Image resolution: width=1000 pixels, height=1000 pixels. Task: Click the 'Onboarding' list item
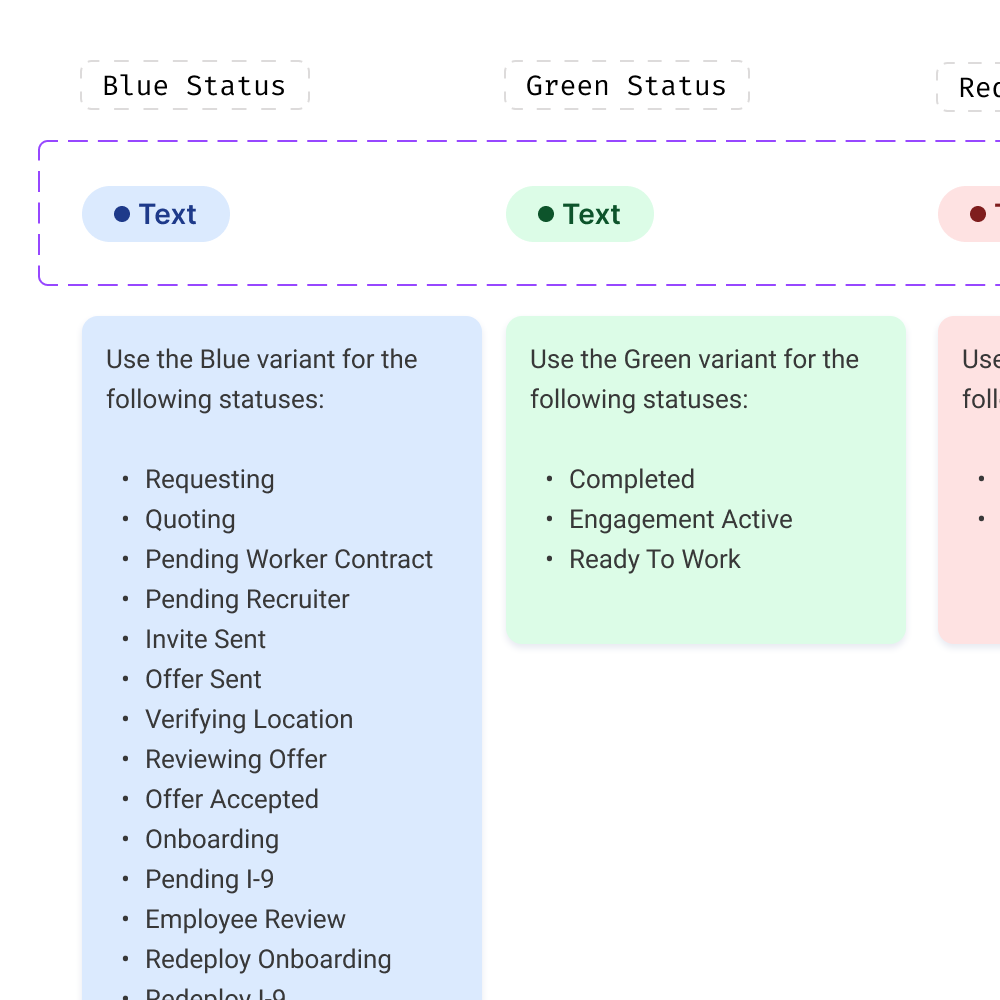[212, 839]
